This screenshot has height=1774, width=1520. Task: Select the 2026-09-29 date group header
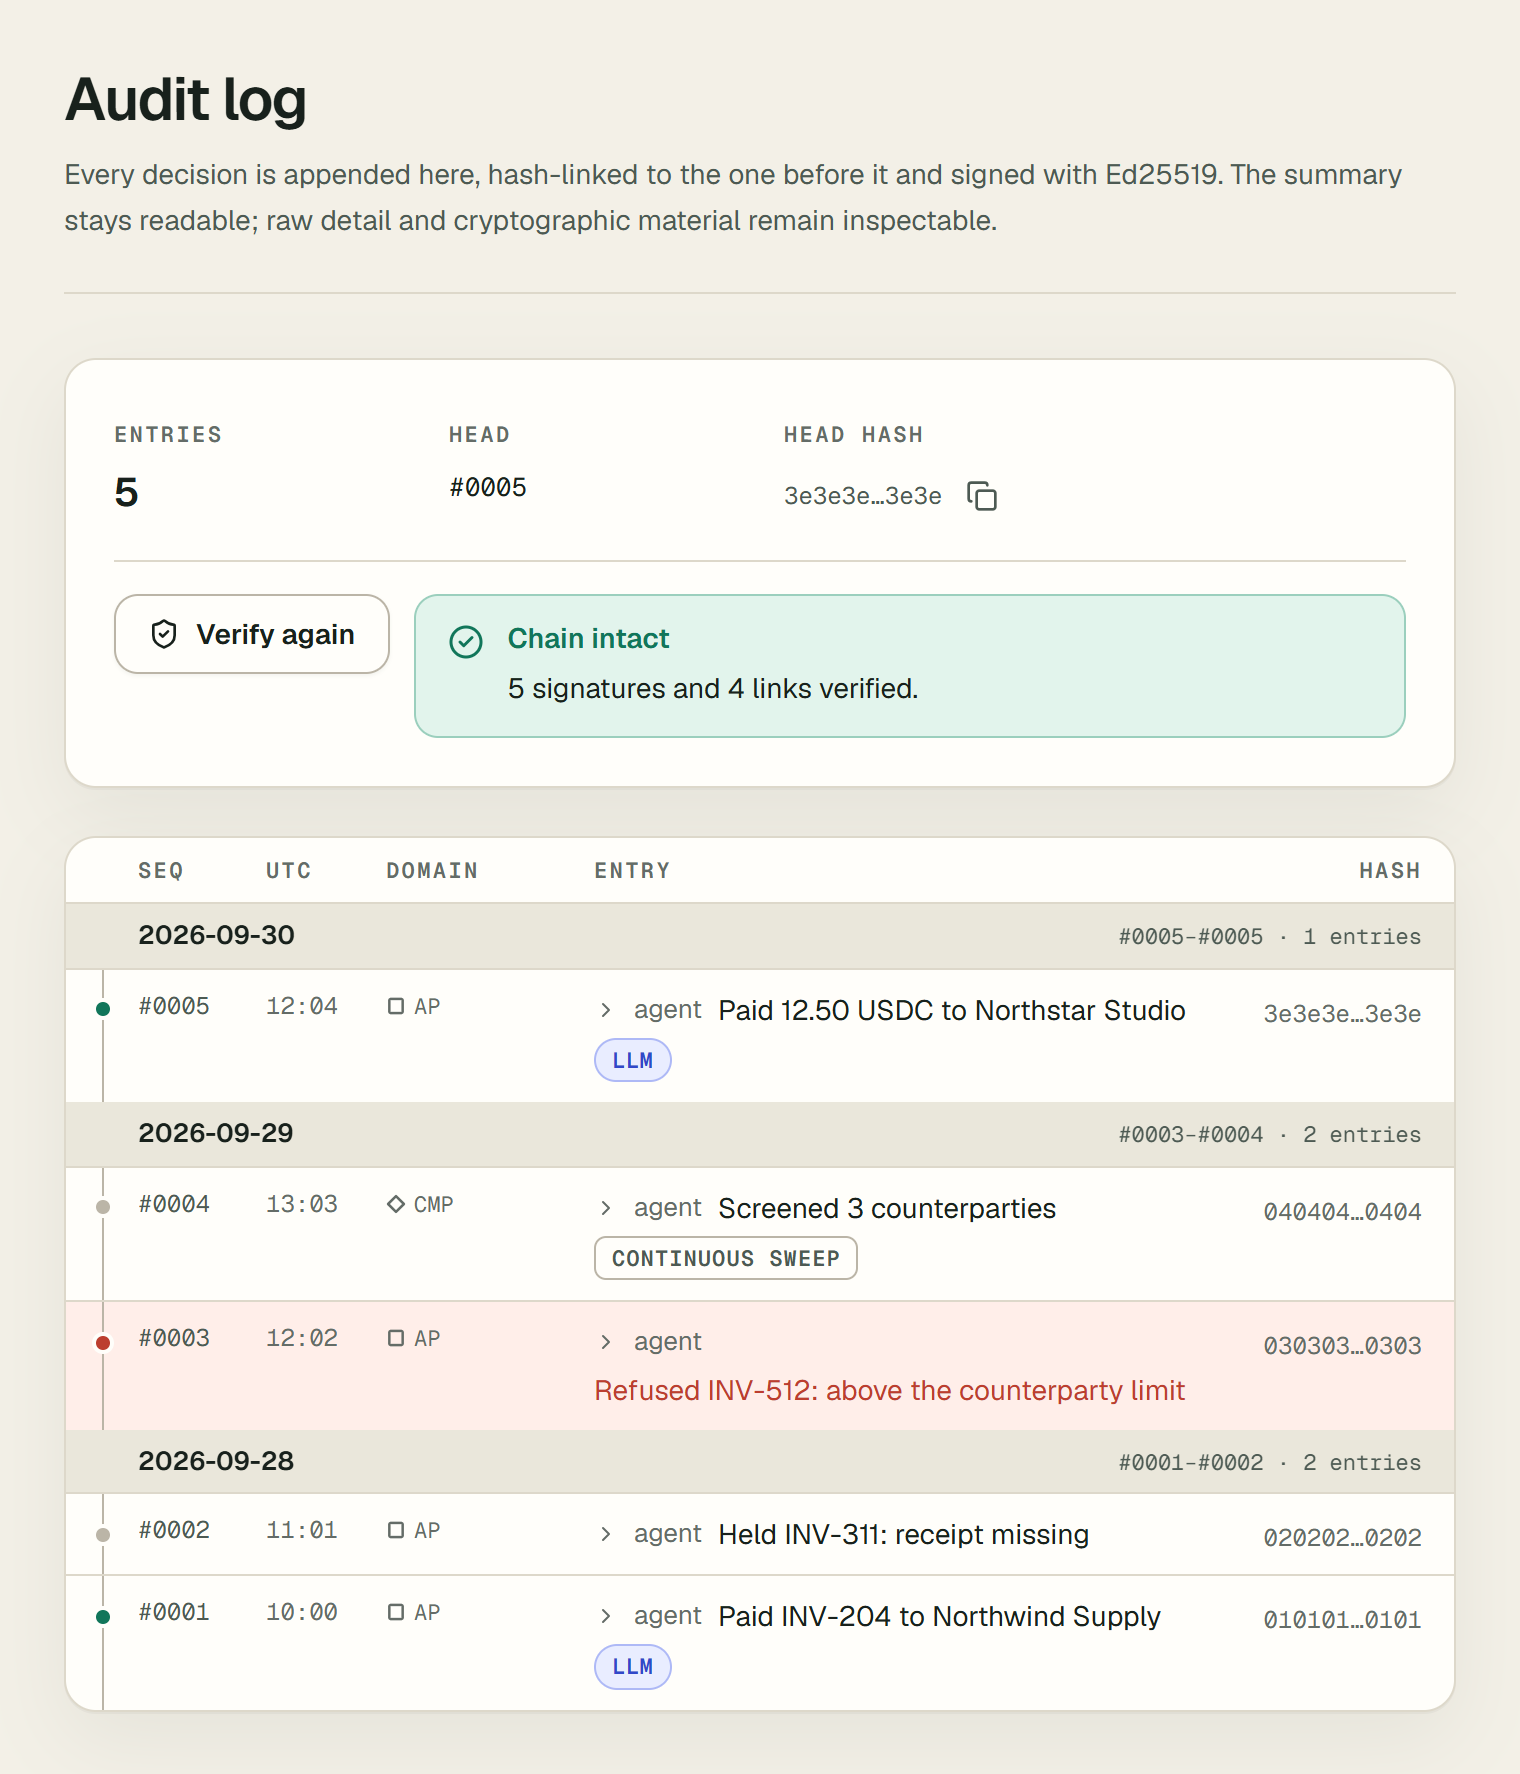point(760,1134)
